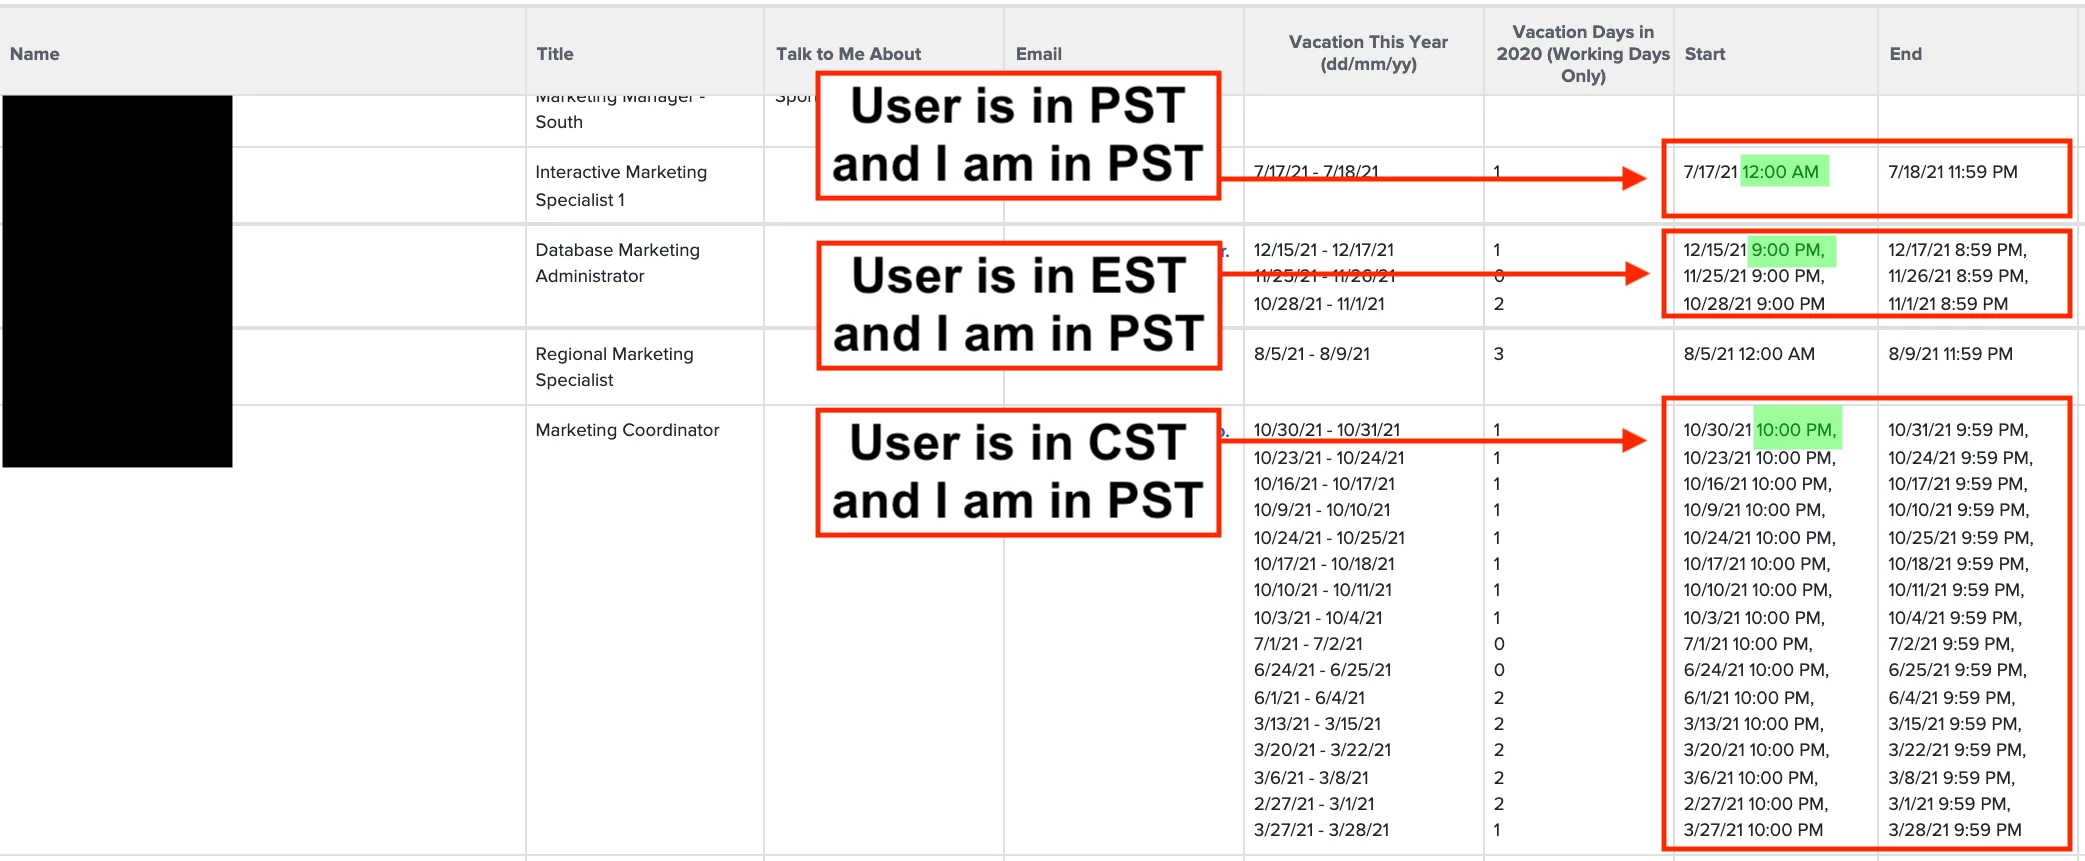Image resolution: width=2085 pixels, height=861 pixels.
Task: Click the start value 10/28/21 9:00 PM
Action: point(1754,304)
